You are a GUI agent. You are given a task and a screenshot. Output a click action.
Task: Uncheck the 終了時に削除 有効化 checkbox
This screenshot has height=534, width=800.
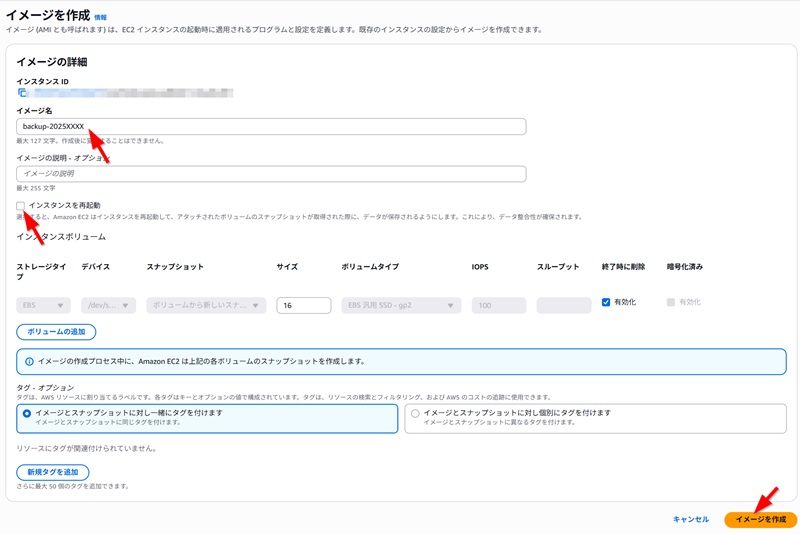(606, 302)
